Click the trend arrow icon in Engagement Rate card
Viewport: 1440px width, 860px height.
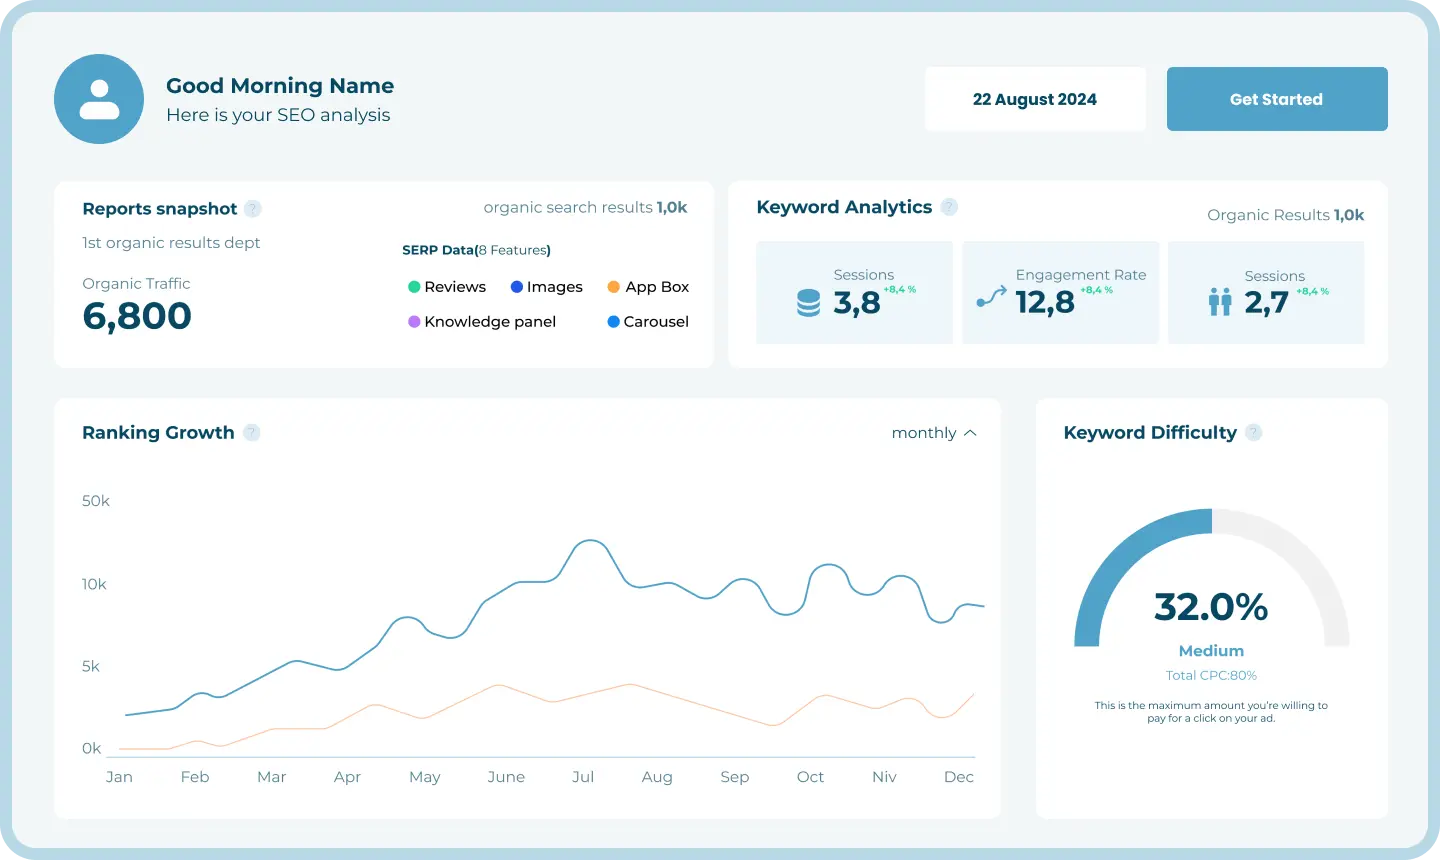coord(991,296)
